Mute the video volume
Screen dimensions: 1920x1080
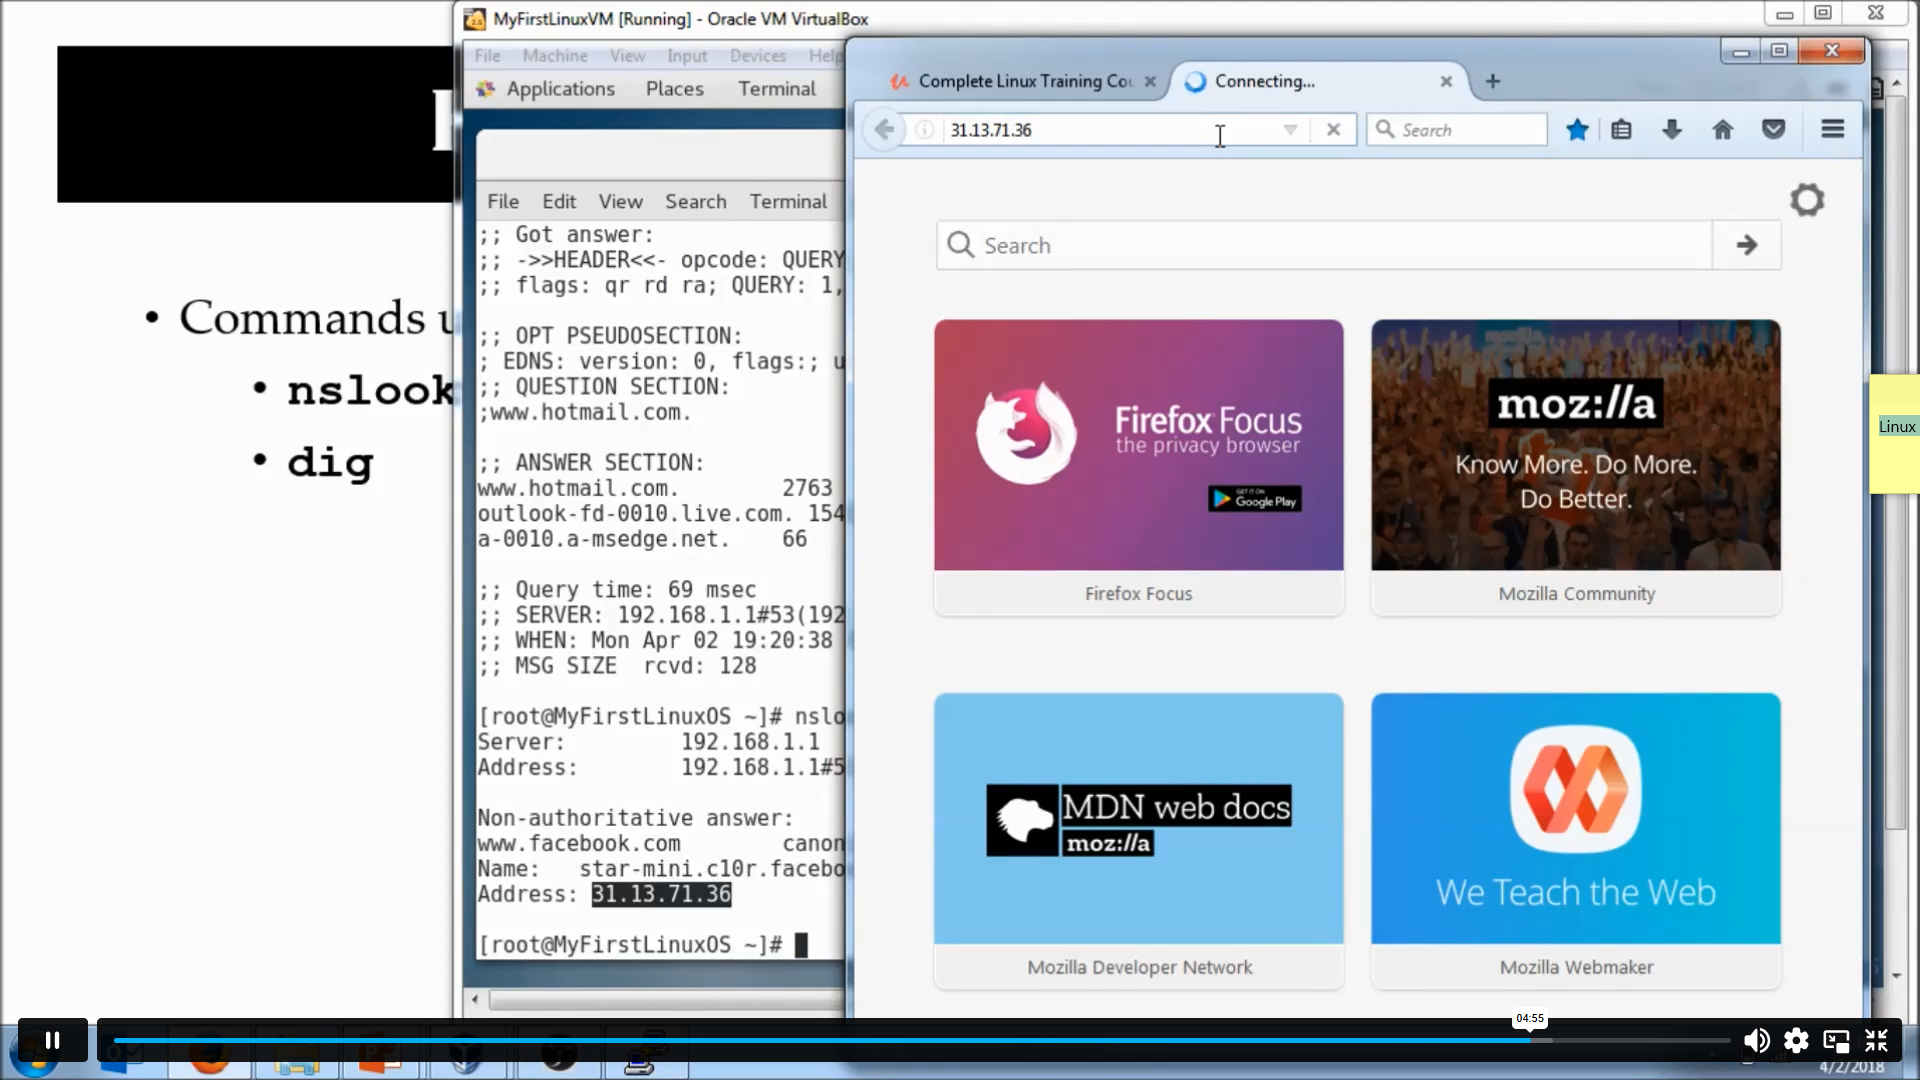tap(1756, 1041)
